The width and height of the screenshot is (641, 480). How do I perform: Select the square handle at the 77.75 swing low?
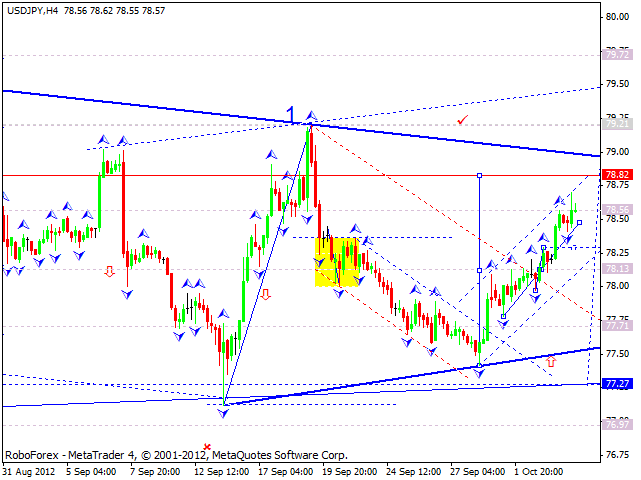pos(503,316)
